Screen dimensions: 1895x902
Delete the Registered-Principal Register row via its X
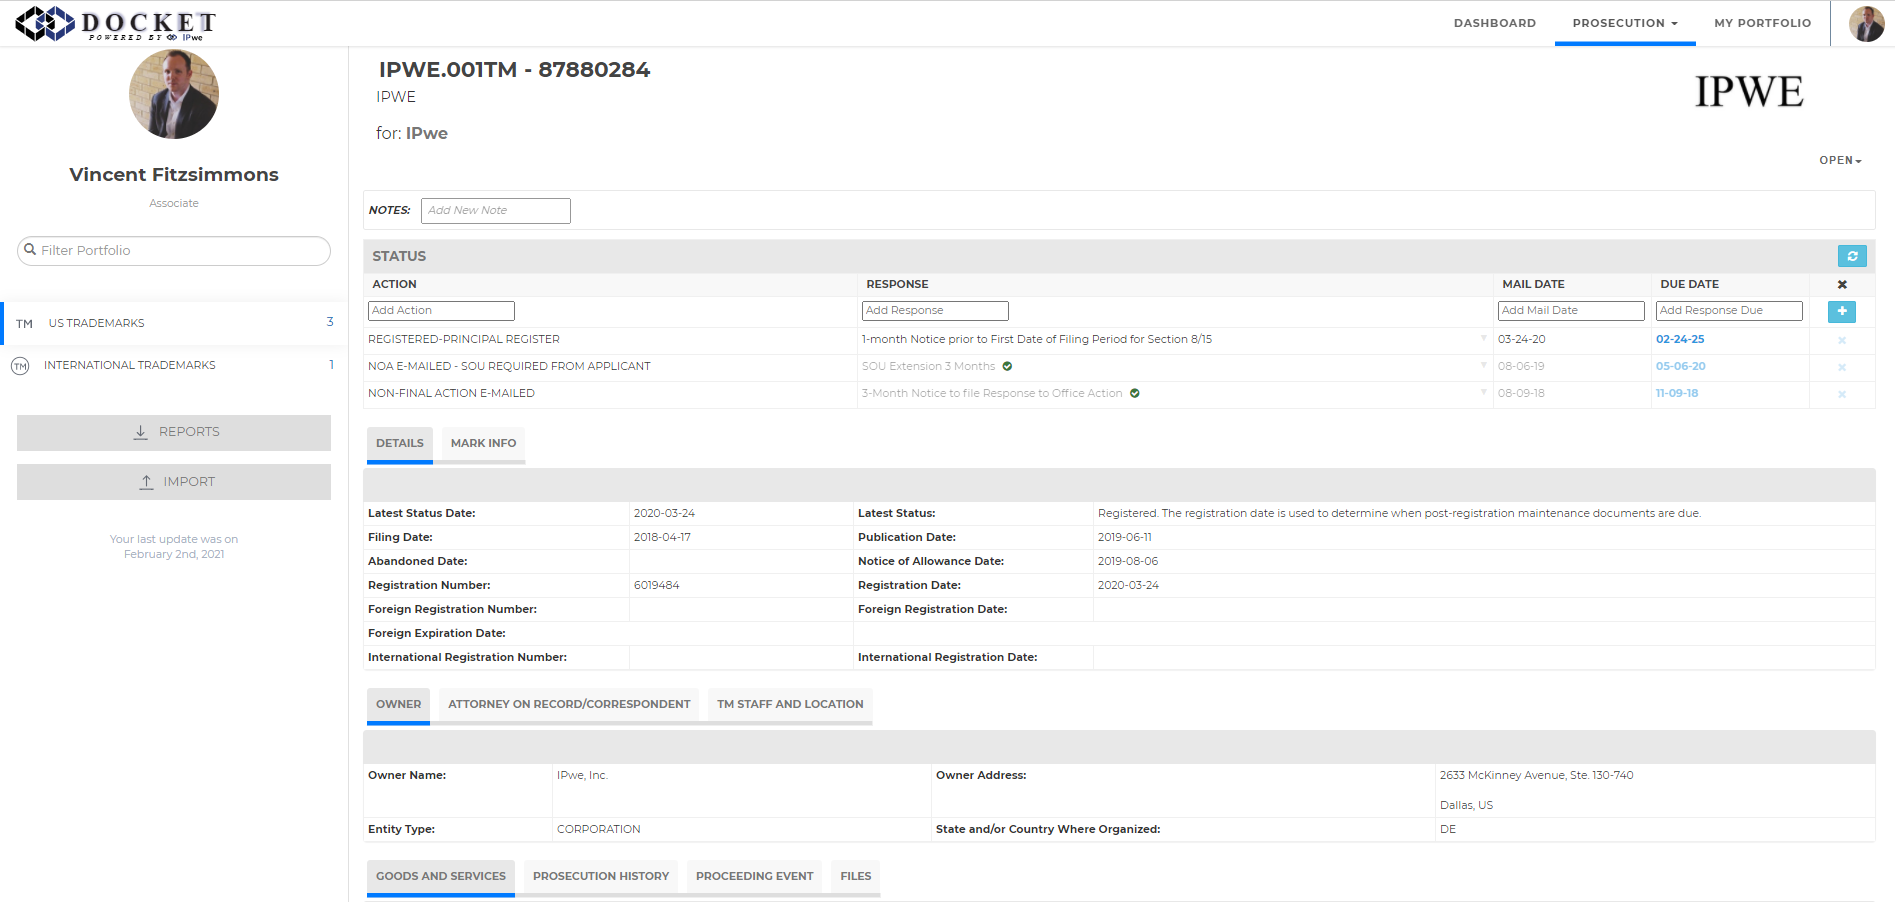coord(1841,341)
